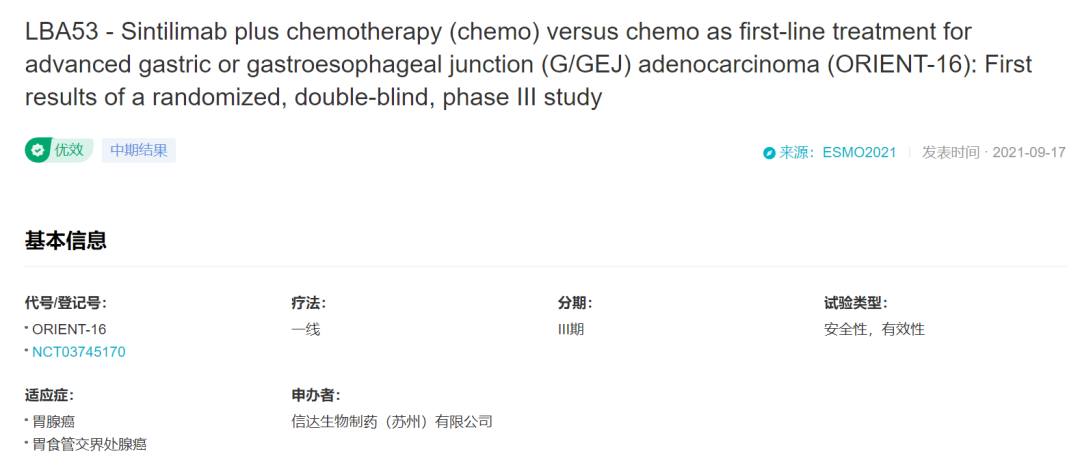
Task: Click sponsor 信达生物制药(苏州)有限公司
Action: coord(392,421)
